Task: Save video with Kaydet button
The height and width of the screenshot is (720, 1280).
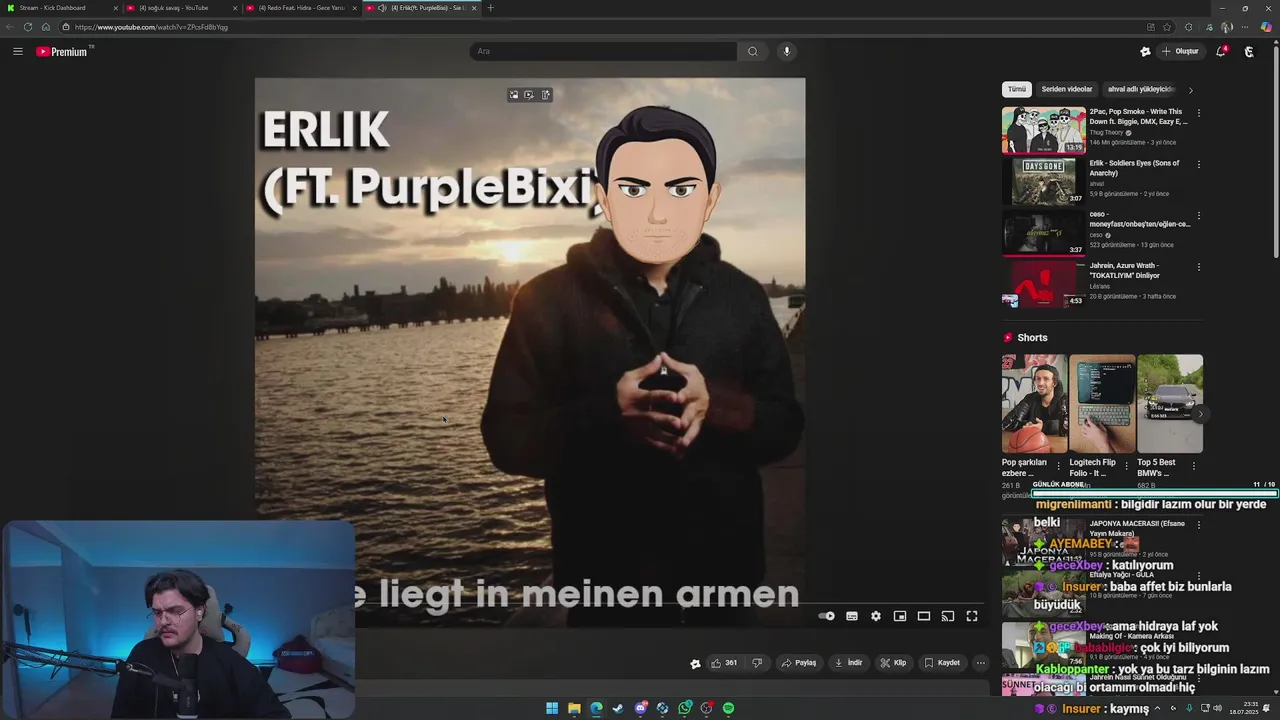Action: click(x=942, y=662)
